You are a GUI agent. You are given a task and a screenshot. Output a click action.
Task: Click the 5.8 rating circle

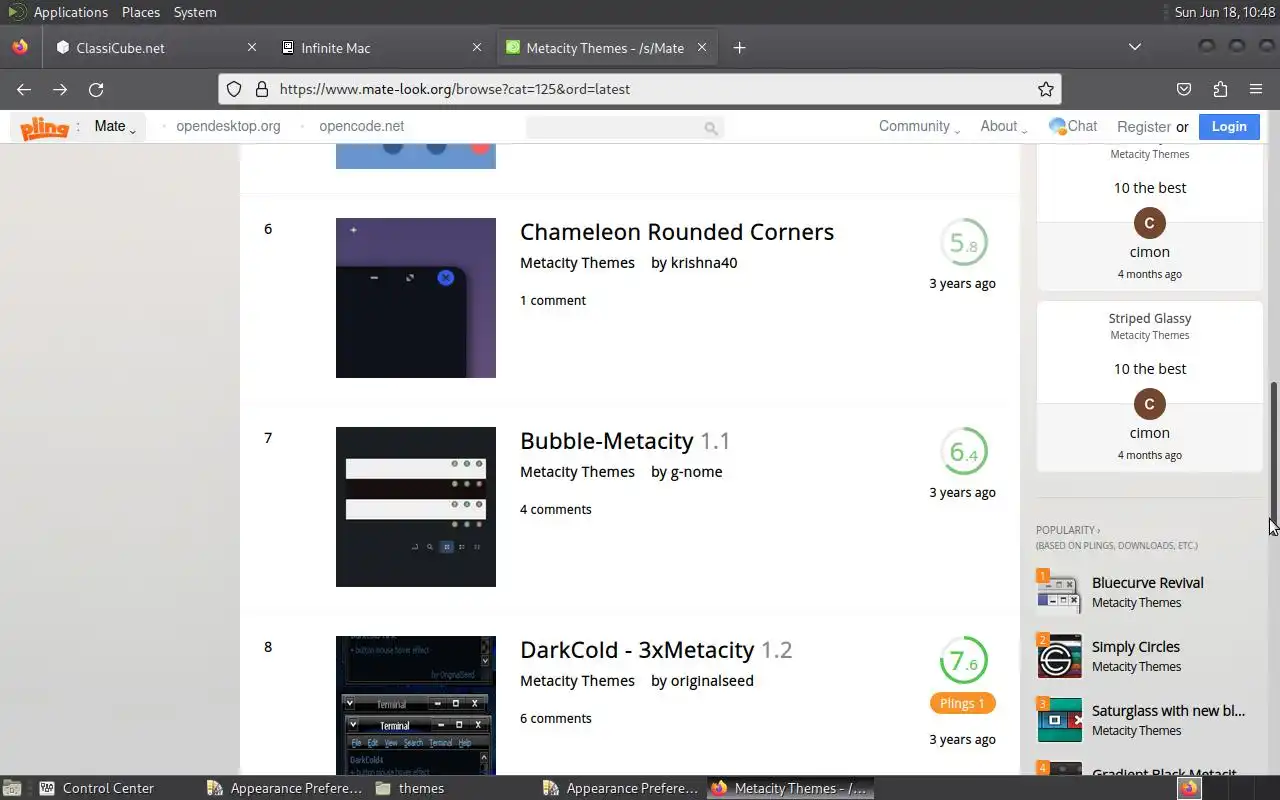coord(964,243)
